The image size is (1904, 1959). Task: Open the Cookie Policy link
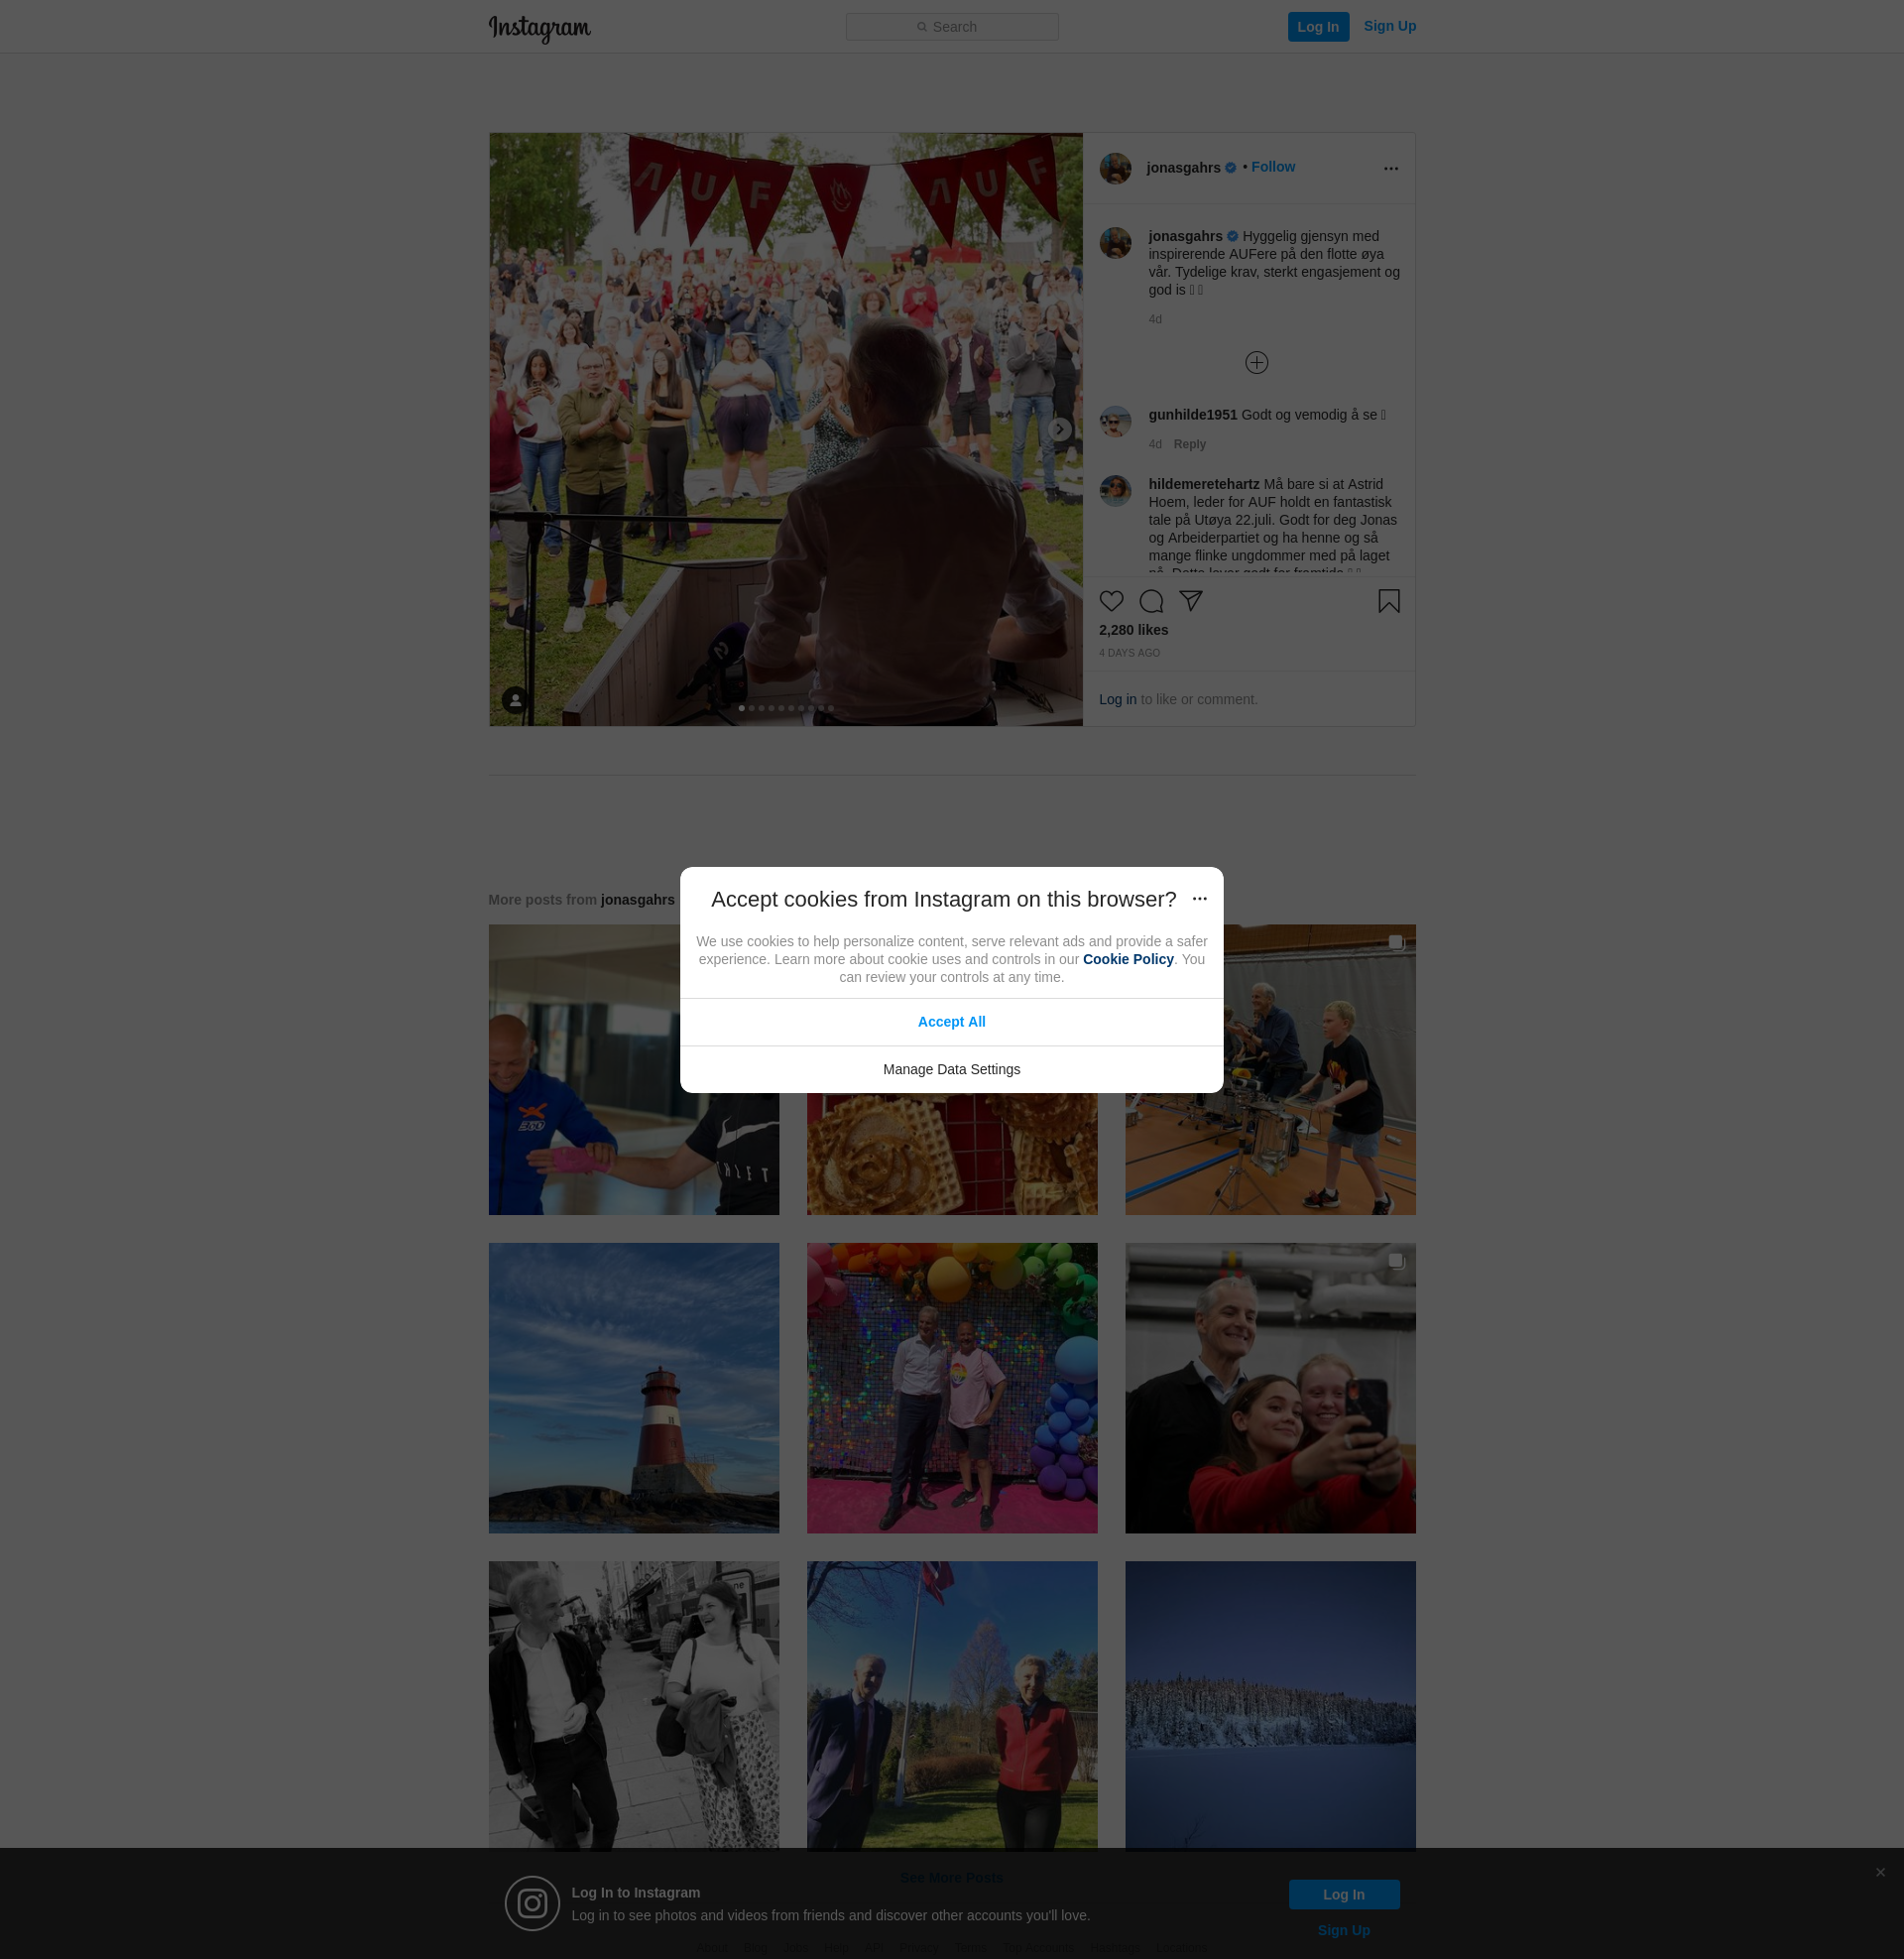[1127, 959]
